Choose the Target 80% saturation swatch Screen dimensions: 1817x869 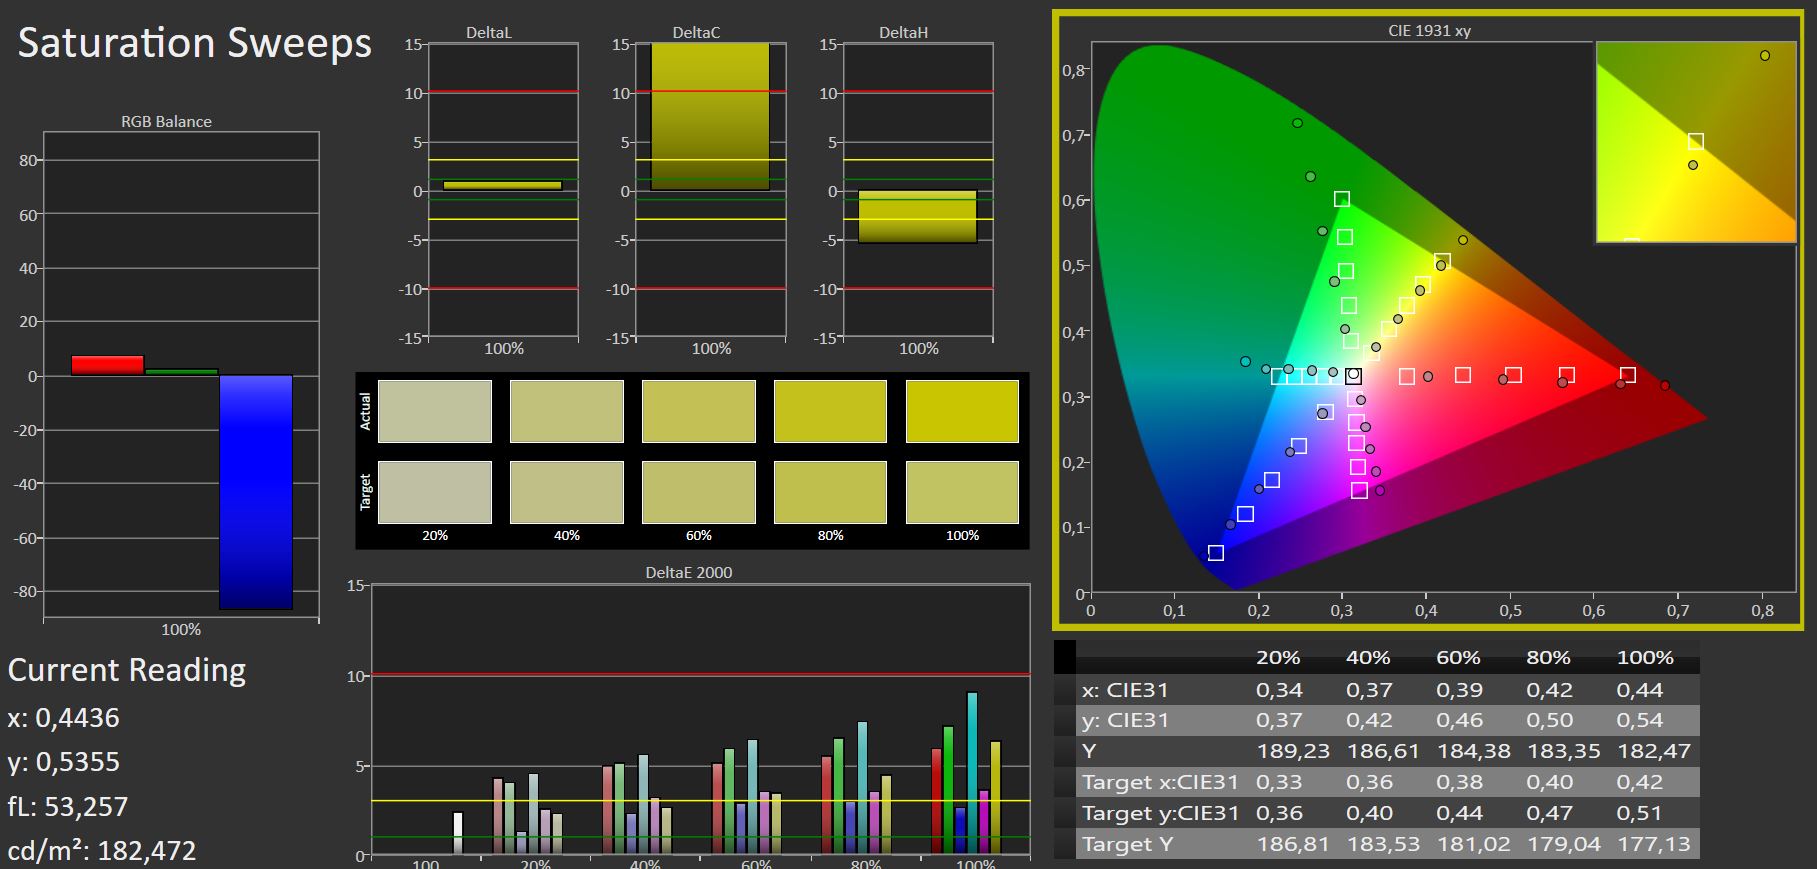830,492
